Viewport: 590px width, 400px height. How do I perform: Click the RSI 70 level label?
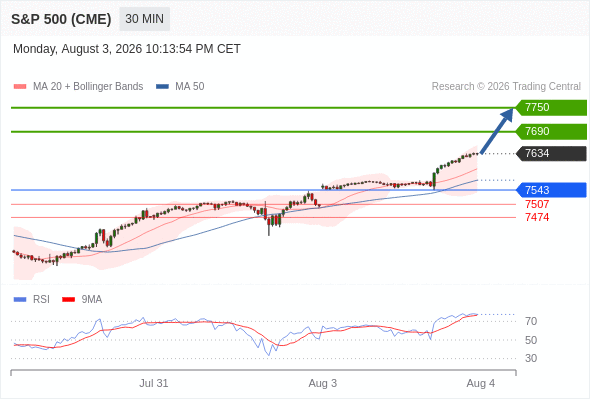pyautogui.click(x=531, y=321)
